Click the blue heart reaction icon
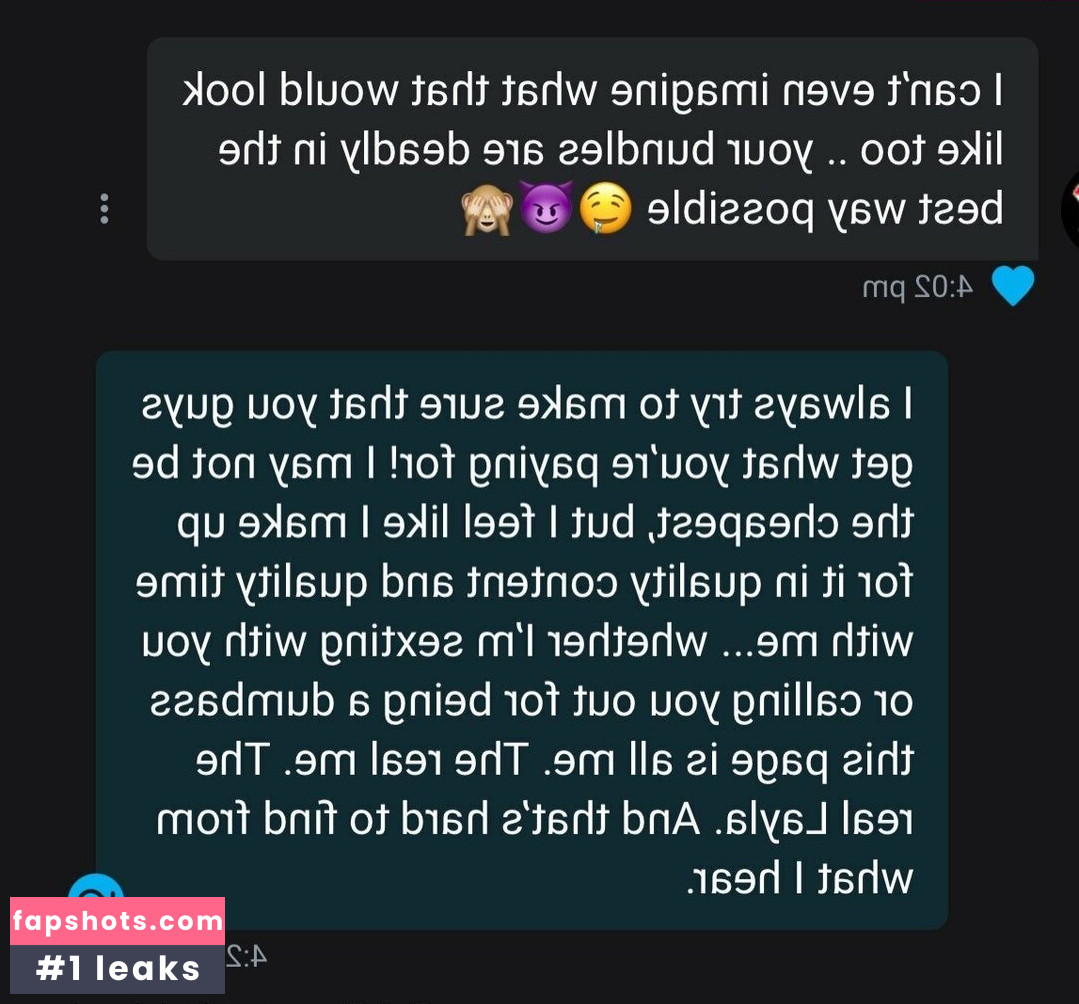This screenshot has width=1079, height=1004. click(1012, 285)
